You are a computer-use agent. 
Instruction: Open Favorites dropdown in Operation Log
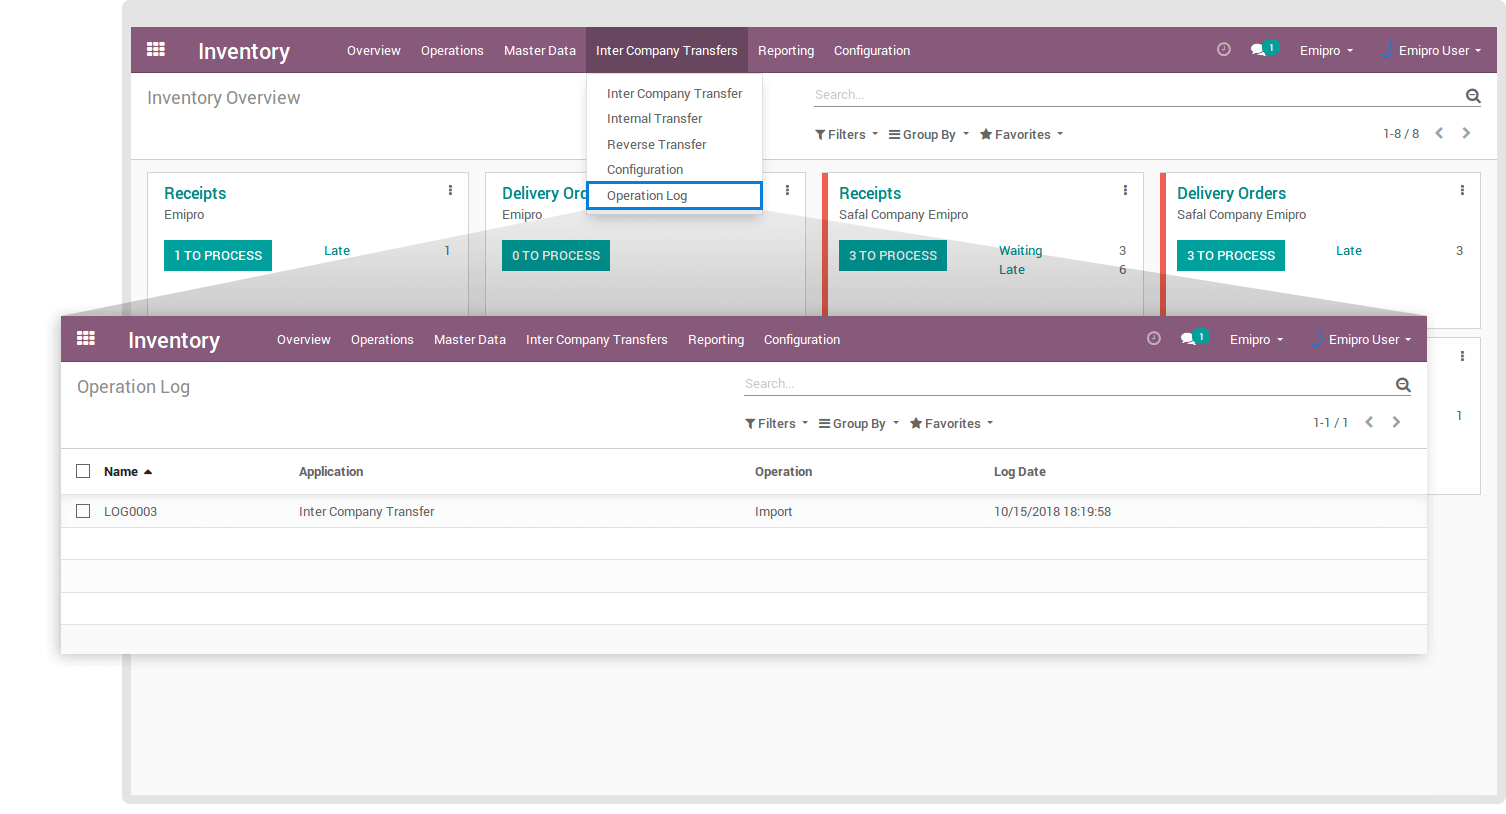pos(951,424)
